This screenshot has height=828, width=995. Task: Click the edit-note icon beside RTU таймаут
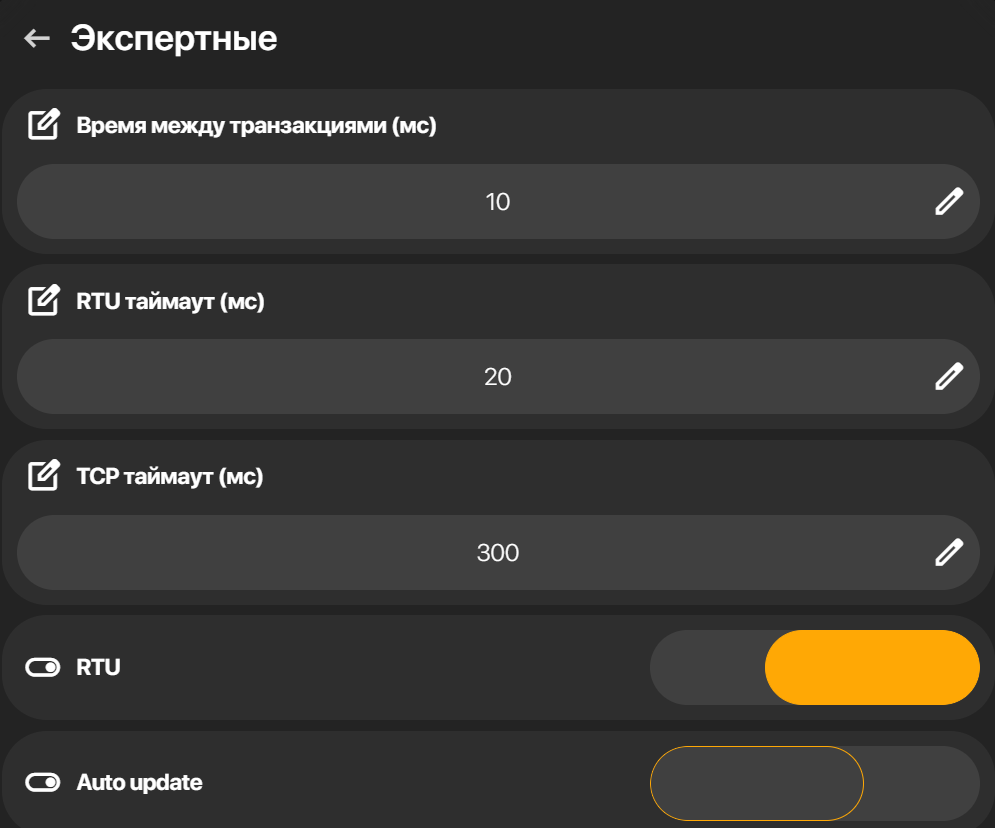44,300
